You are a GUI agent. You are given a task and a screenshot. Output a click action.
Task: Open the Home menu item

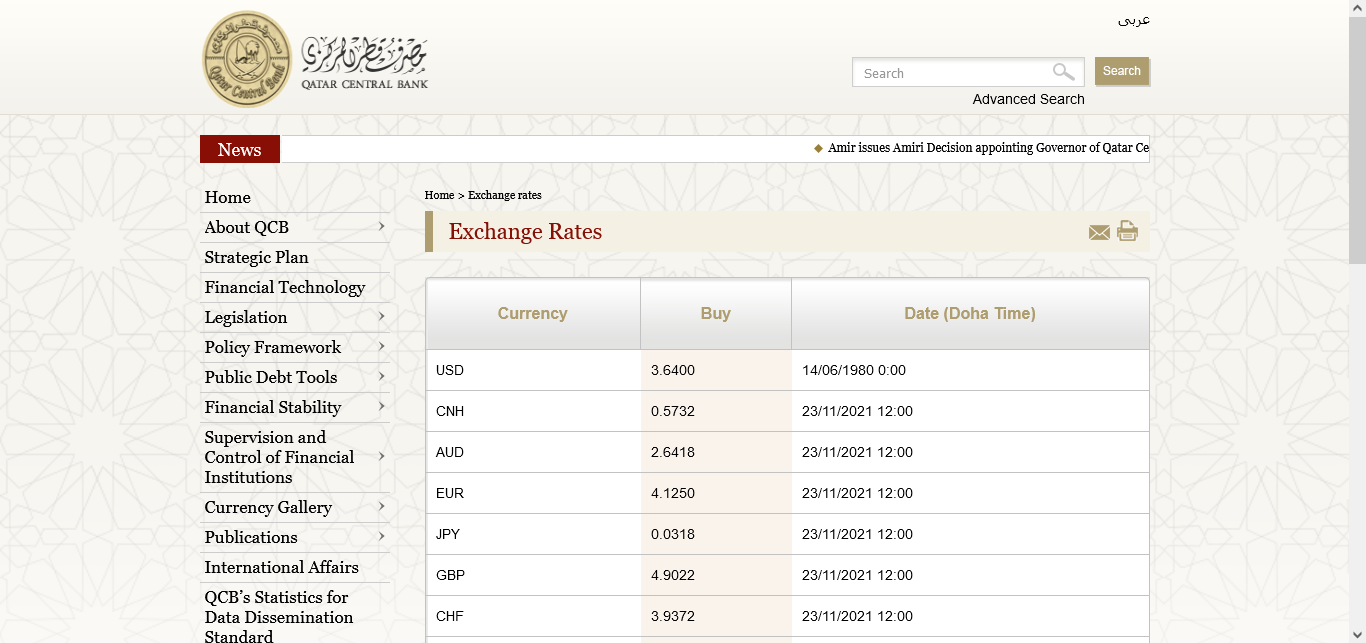pyautogui.click(x=228, y=198)
